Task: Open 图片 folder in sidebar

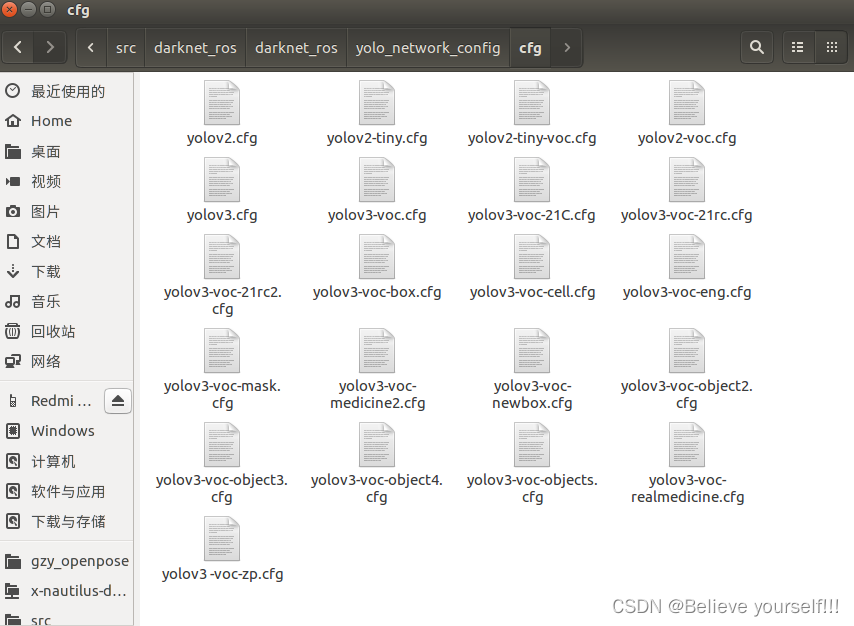Action: pyautogui.click(x=66, y=211)
